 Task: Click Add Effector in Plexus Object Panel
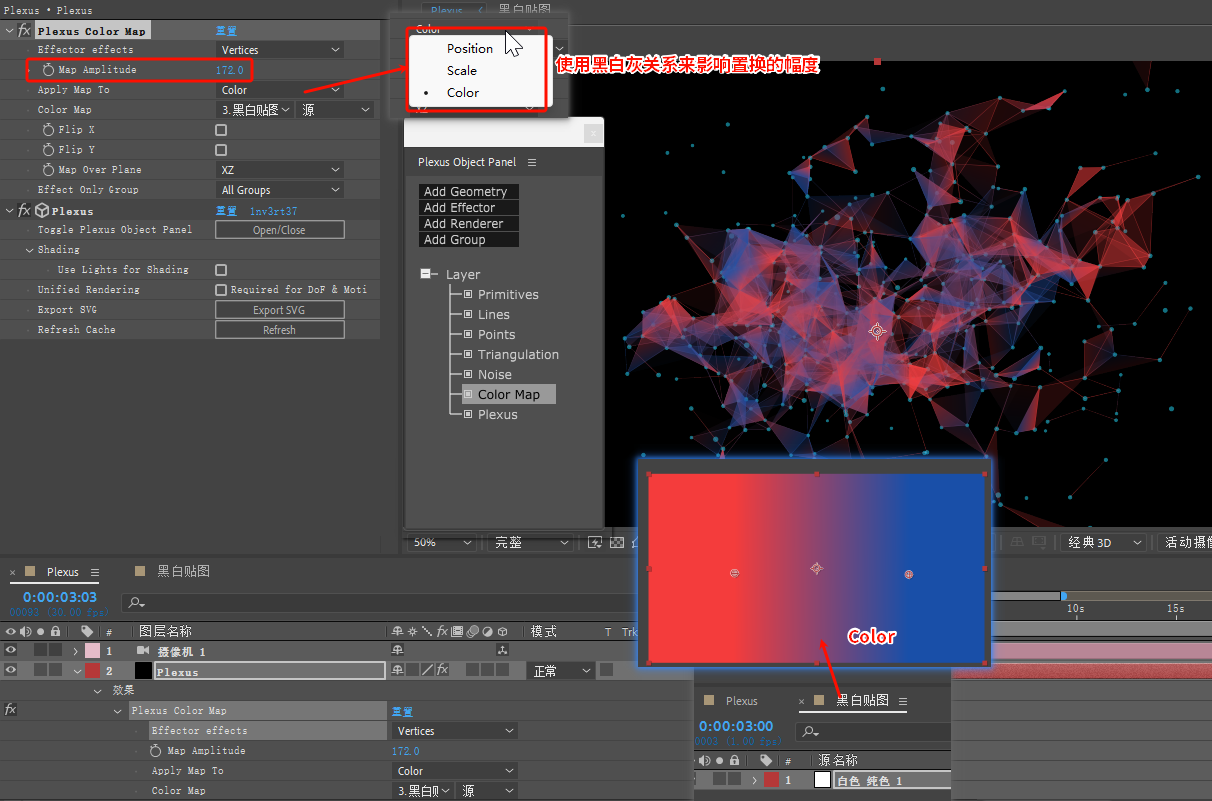tap(469, 207)
